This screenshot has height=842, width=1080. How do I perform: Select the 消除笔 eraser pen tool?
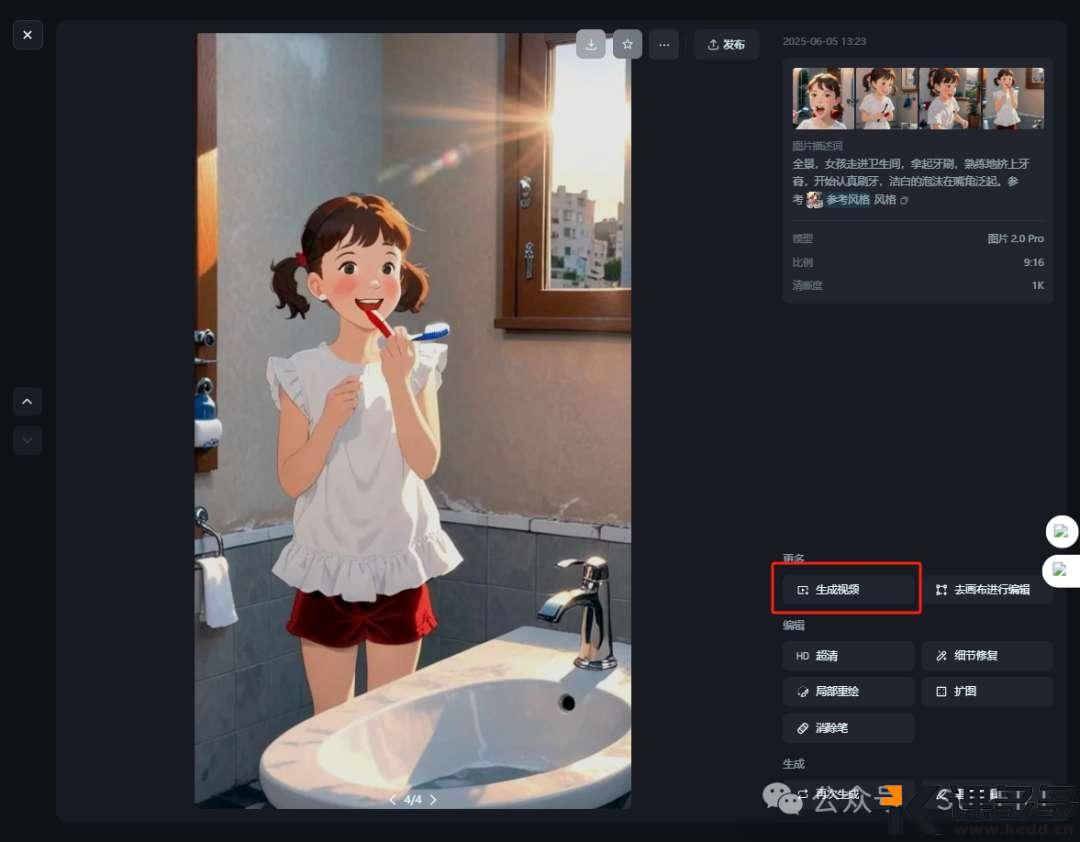tap(847, 728)
